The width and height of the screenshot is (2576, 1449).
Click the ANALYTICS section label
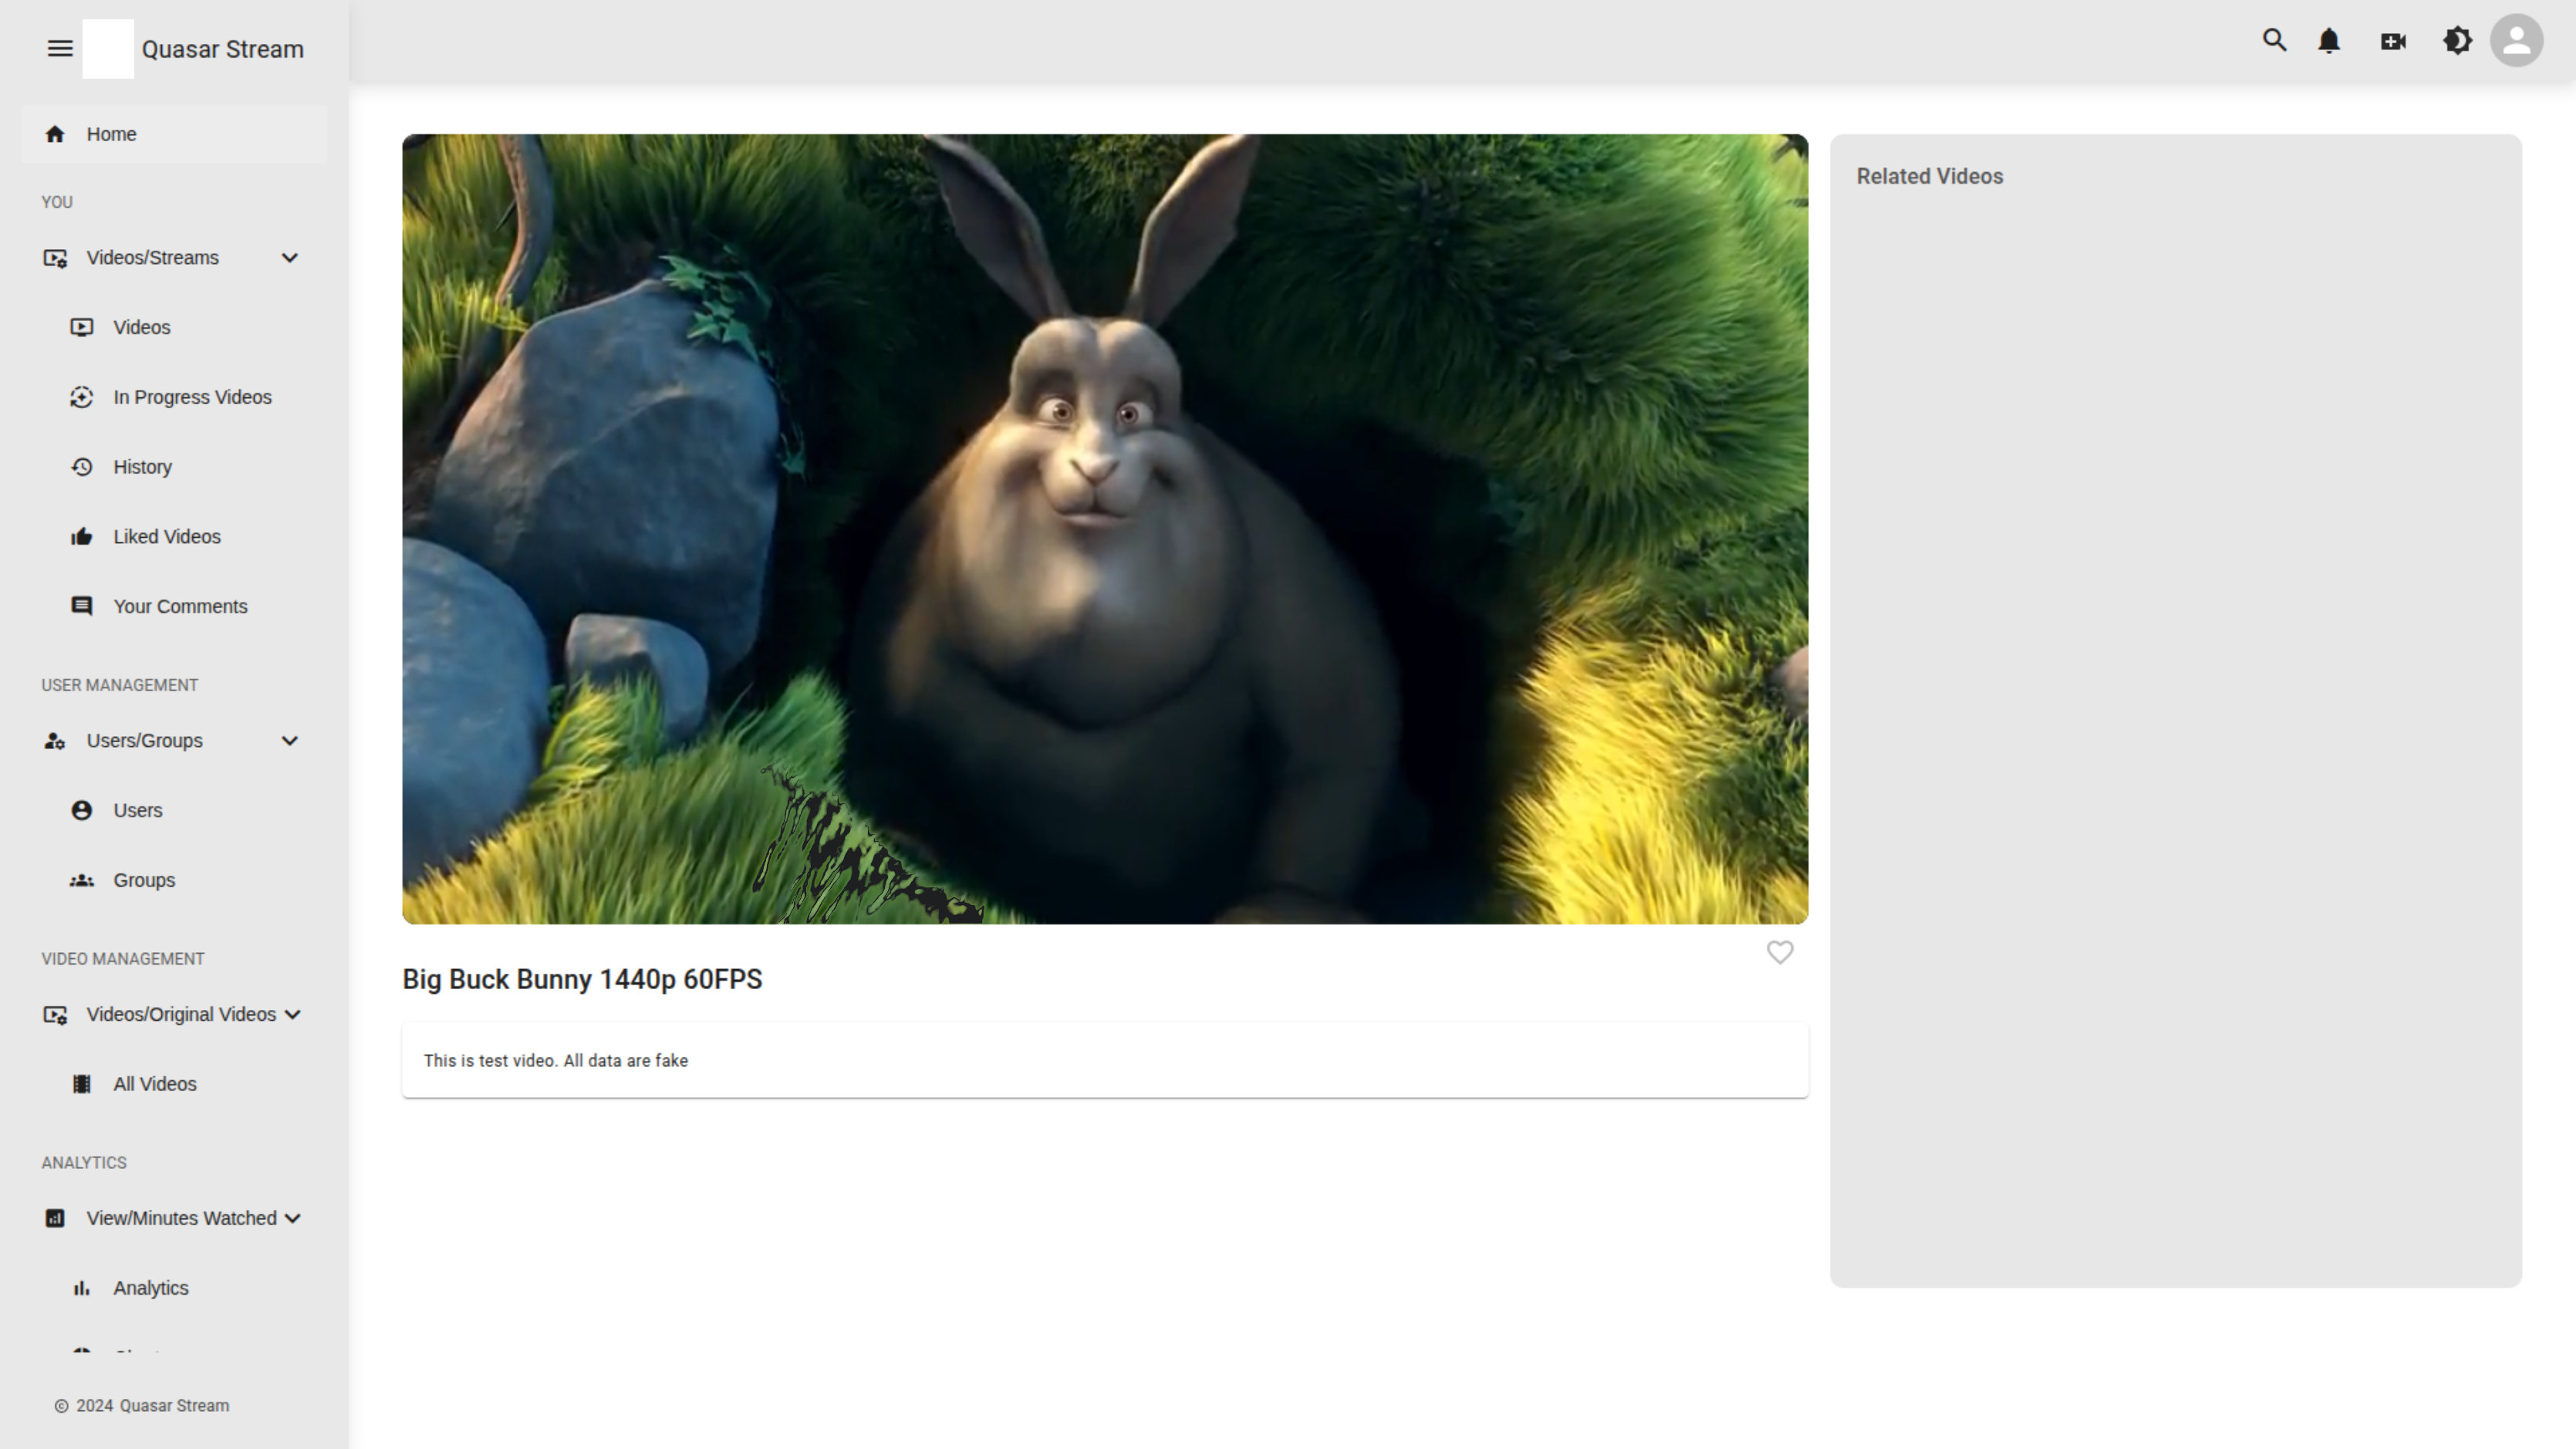83,1163
